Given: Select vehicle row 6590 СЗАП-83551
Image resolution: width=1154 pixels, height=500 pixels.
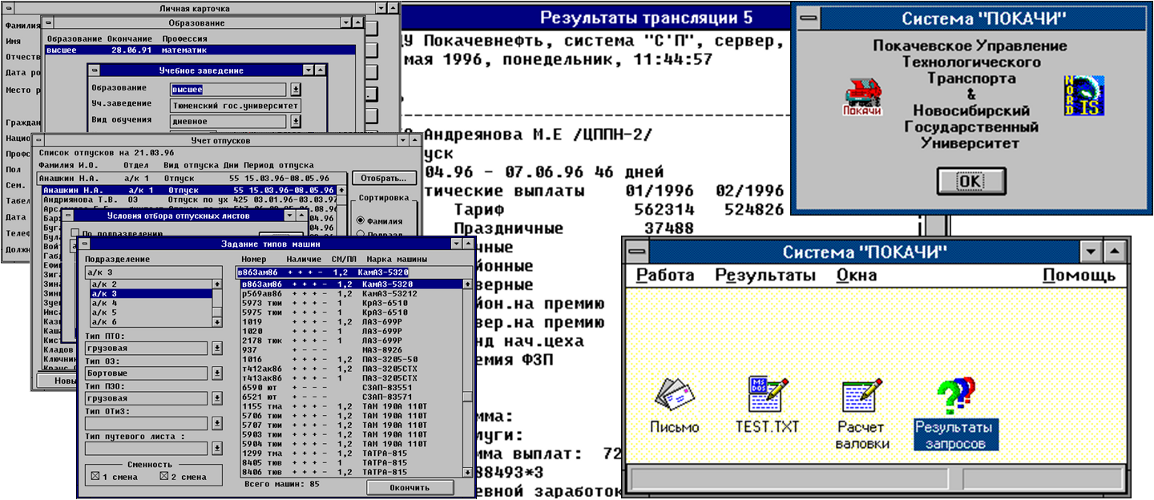Looking at the screenshot, I should point(352,387).
